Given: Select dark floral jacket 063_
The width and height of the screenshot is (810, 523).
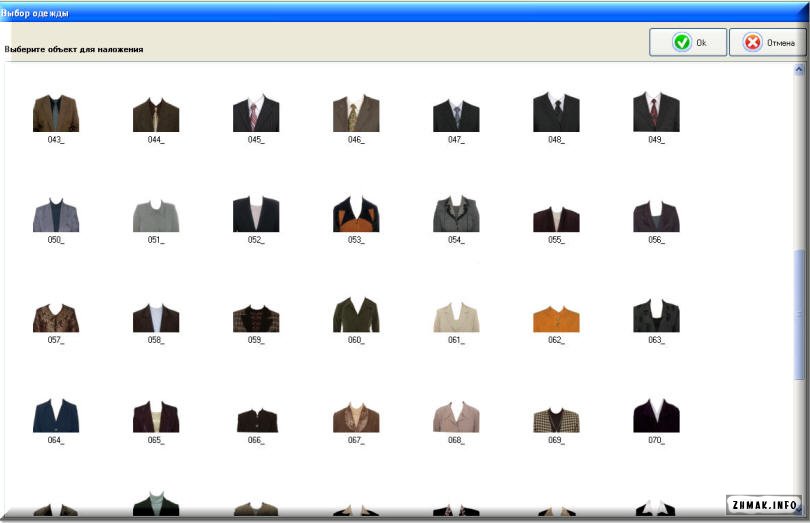Looking at the screenshot, I should pyautogui.click(x=656, y=315).
